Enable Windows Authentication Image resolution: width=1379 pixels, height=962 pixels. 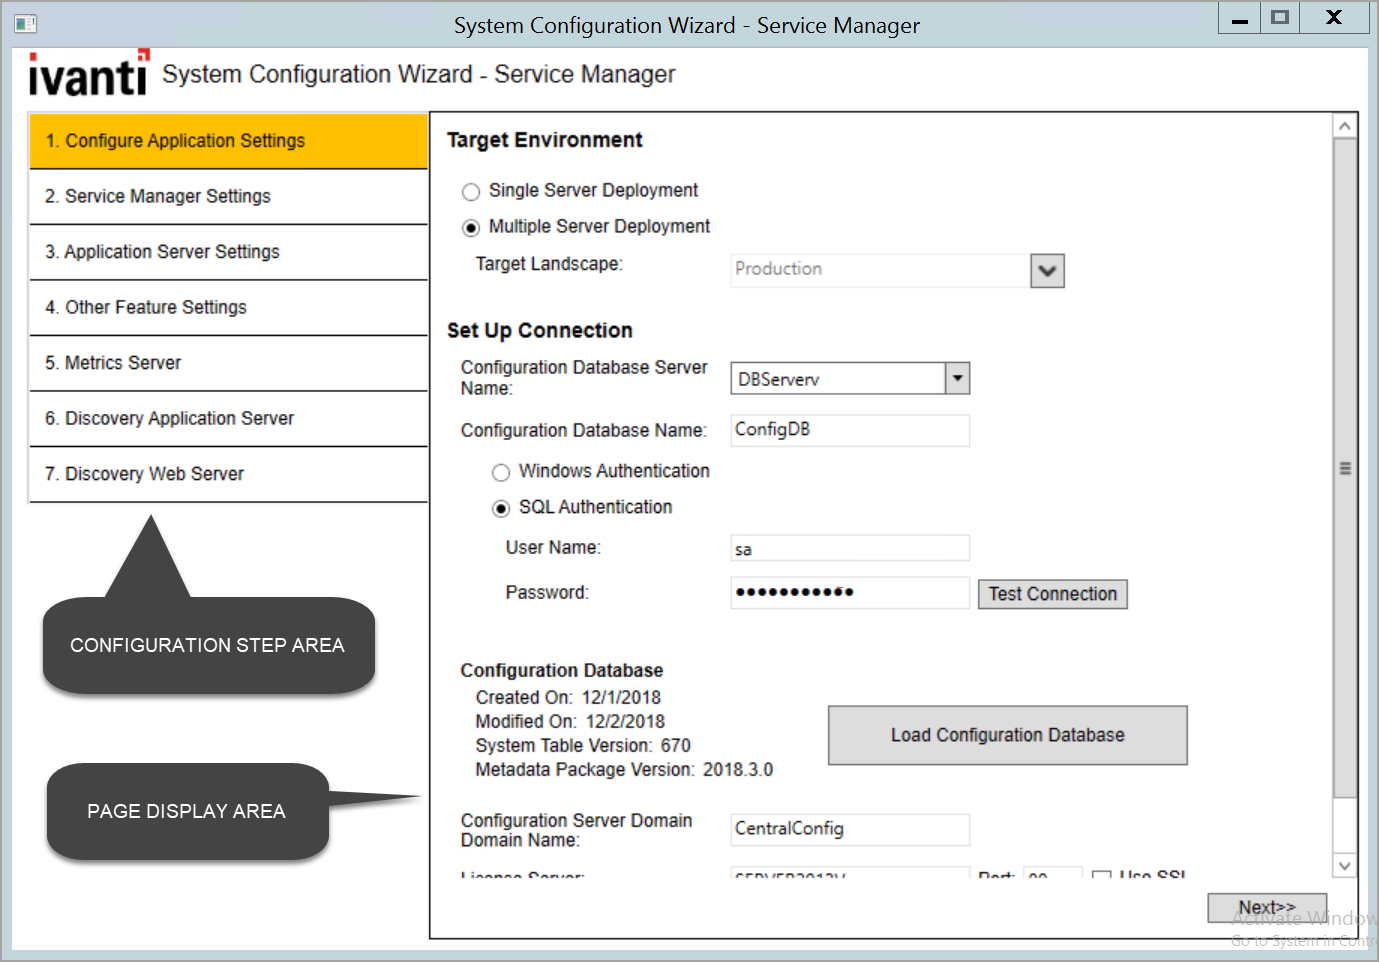point(501,472)
